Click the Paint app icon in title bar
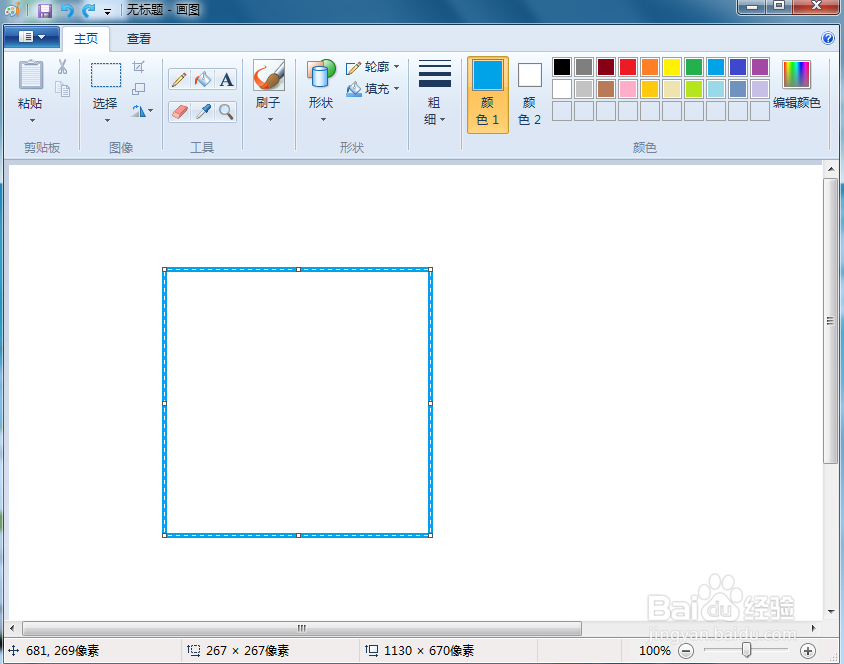 tap(12, 10)
